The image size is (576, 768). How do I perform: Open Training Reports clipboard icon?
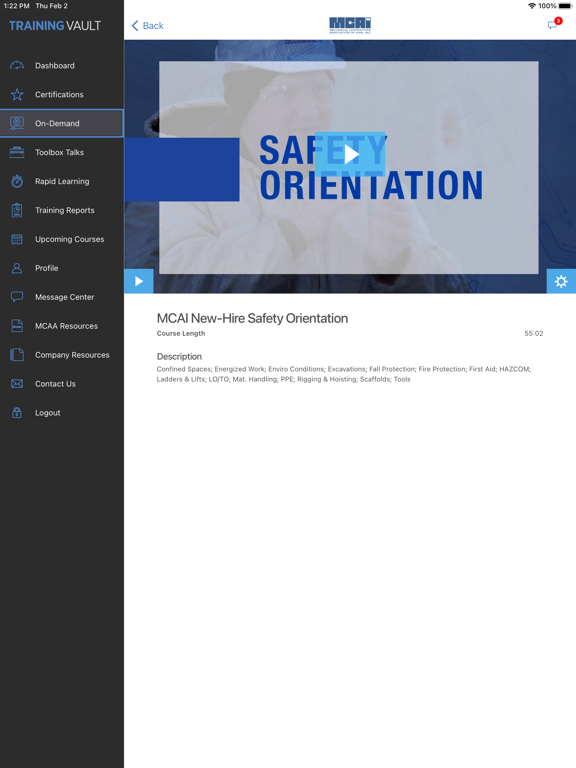click(17, 210)
